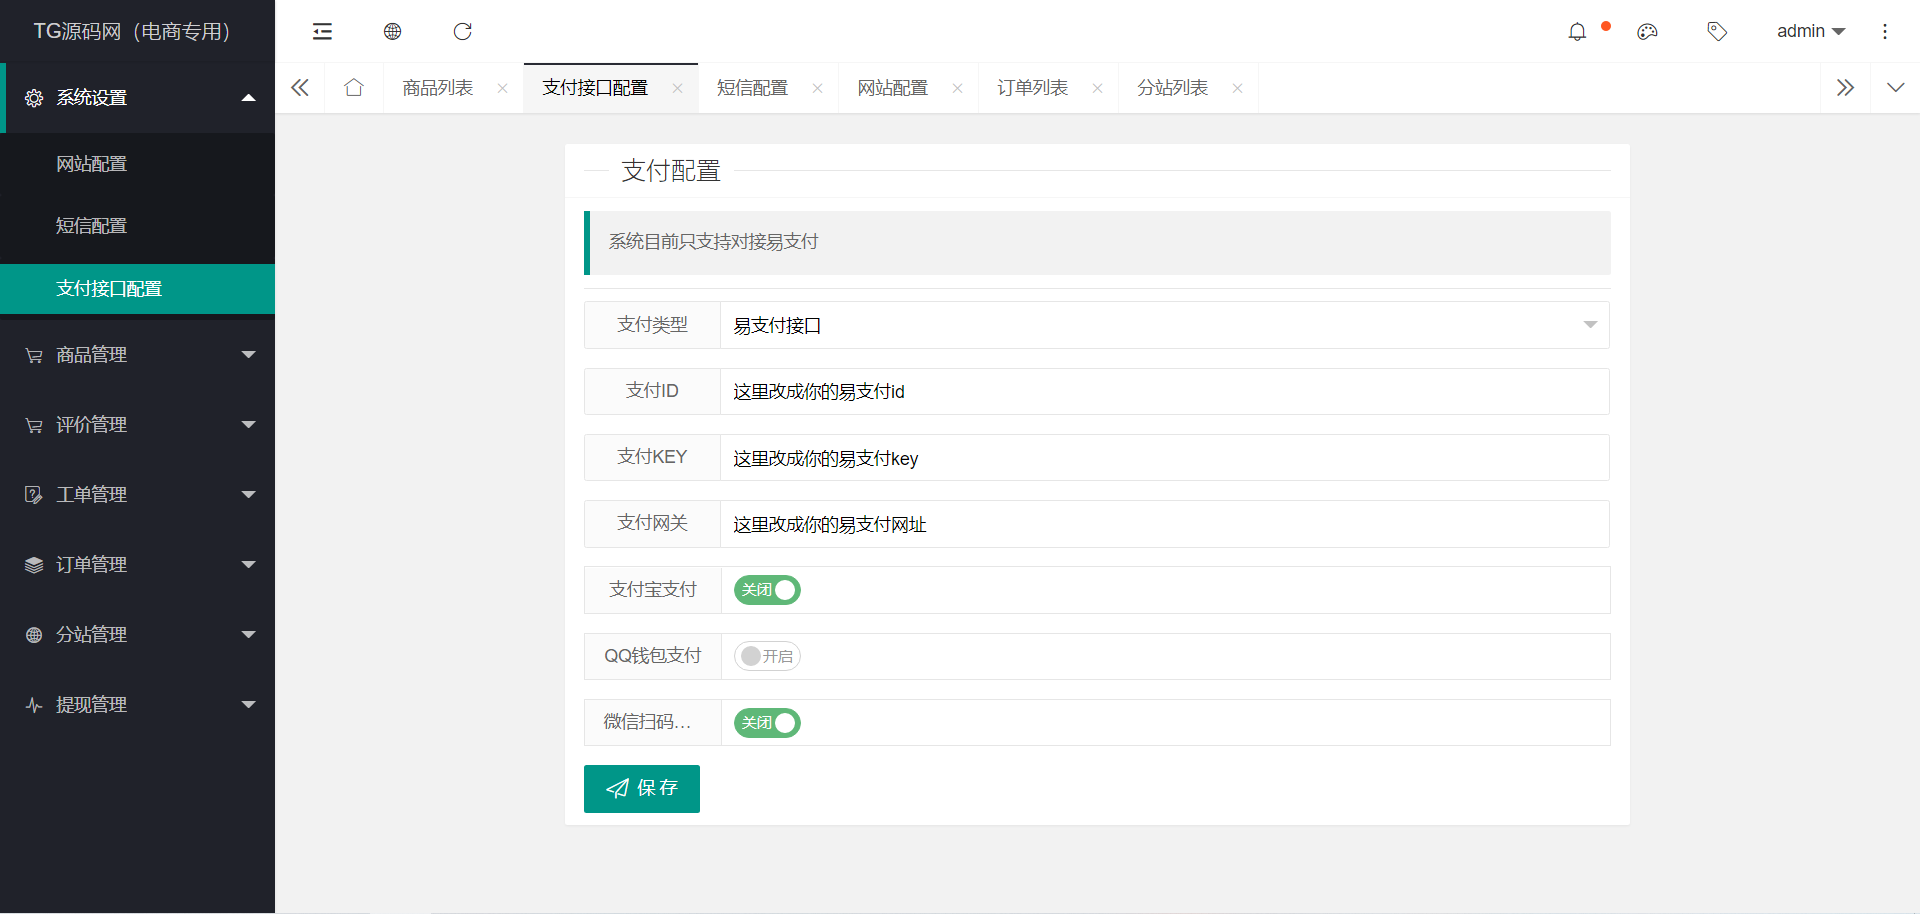Click the globe website icon in header

(x=392, y=32)
